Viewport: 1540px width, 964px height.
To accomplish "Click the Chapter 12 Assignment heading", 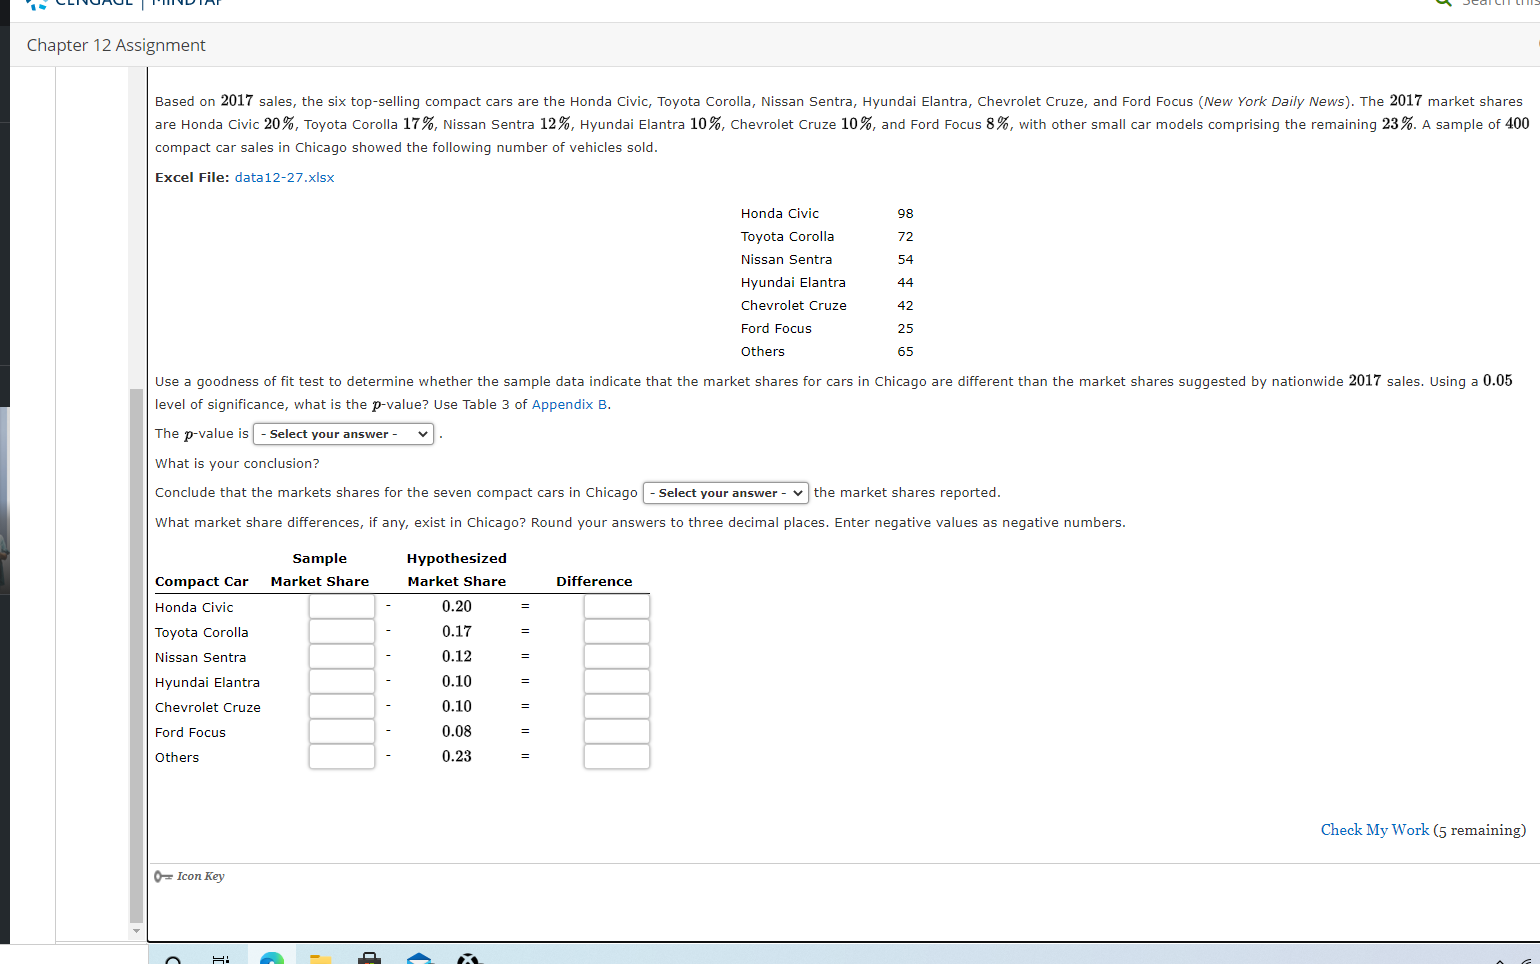I will tap(116, 45).
